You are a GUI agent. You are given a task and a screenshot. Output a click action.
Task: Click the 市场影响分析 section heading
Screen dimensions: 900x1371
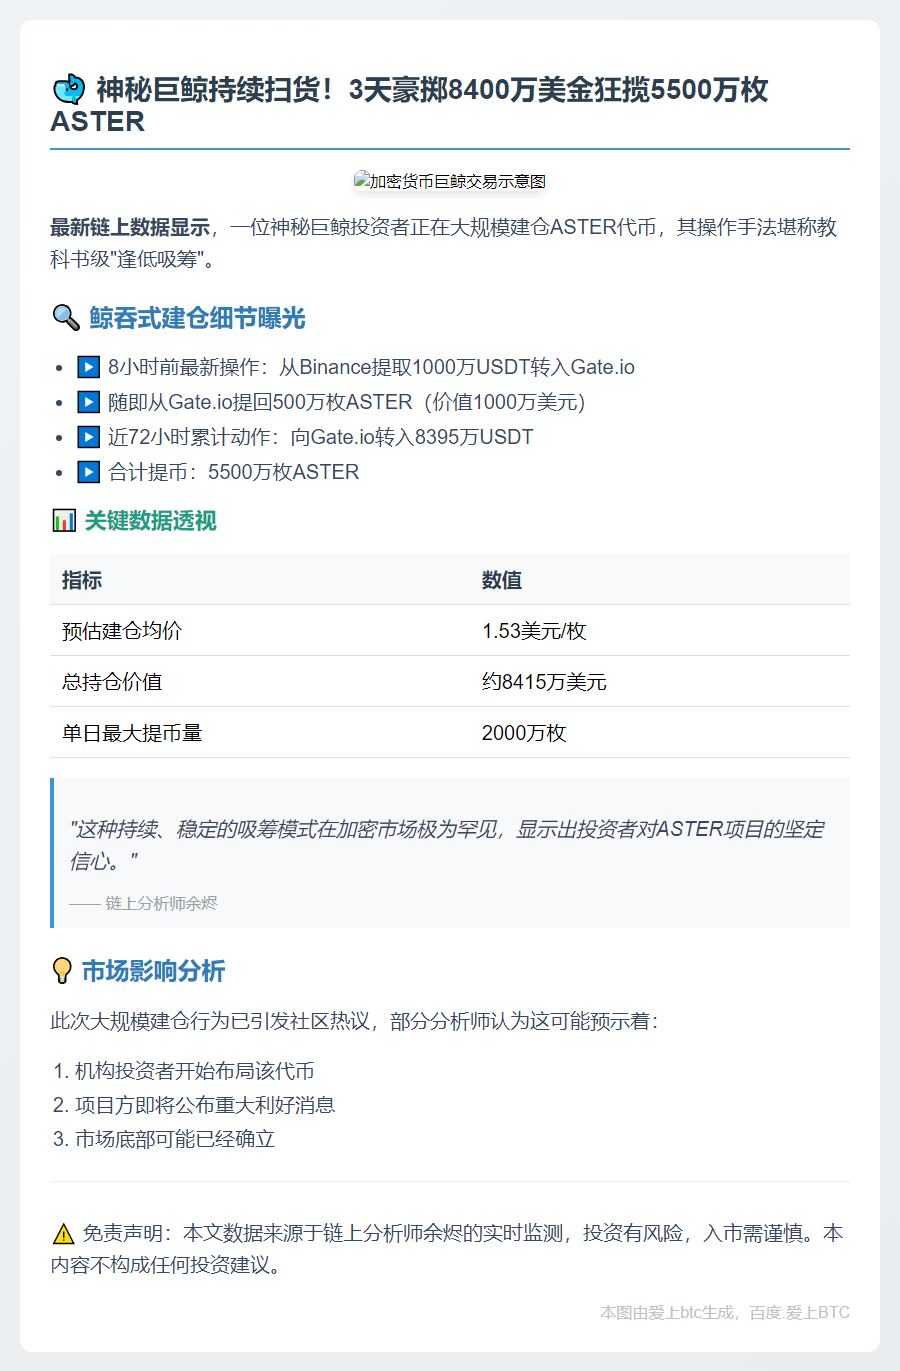click(x=153, y=971)
